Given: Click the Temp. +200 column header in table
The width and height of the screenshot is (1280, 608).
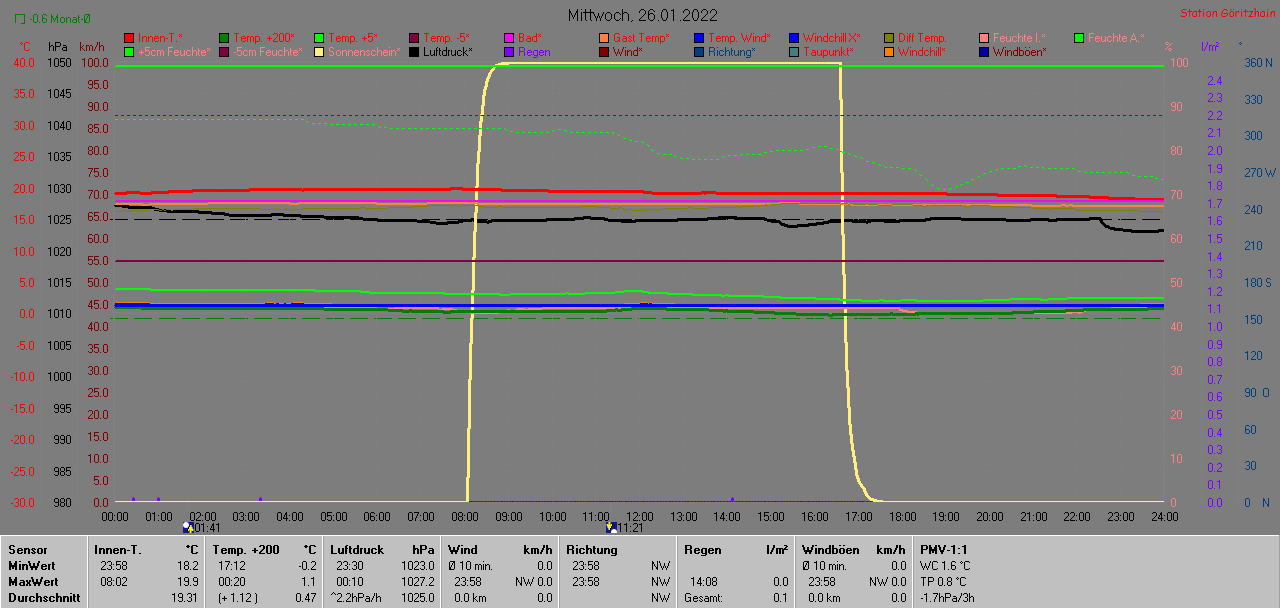Looking at the screenshot, I should coord(246,549).
